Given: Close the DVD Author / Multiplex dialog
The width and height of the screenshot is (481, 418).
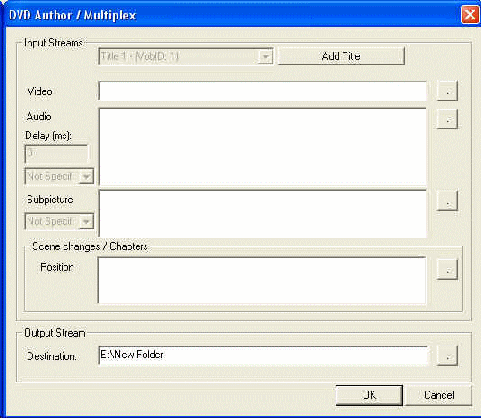Looking at the screenshot, I should (x=470, y=15).
